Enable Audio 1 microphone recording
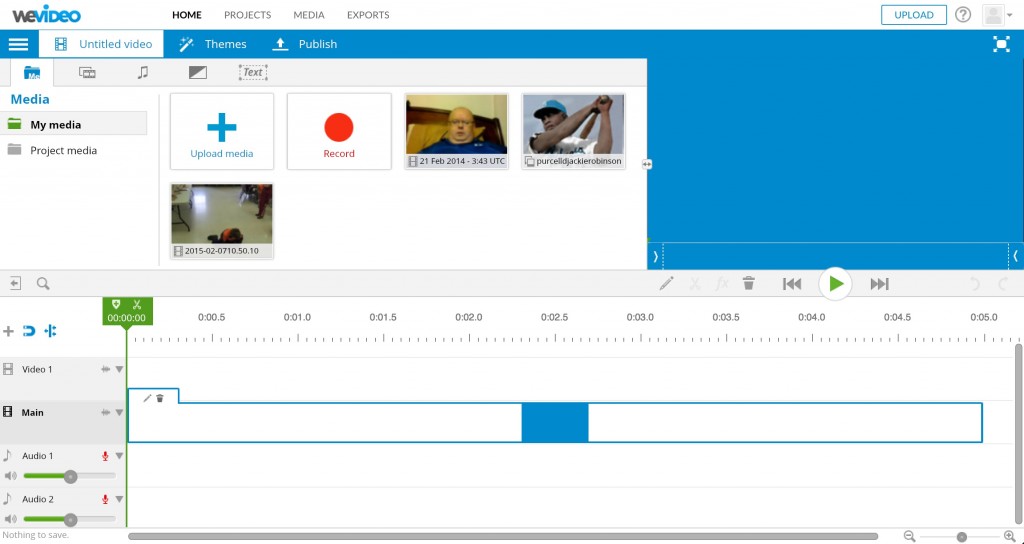1024x544 pixels. 105,456
